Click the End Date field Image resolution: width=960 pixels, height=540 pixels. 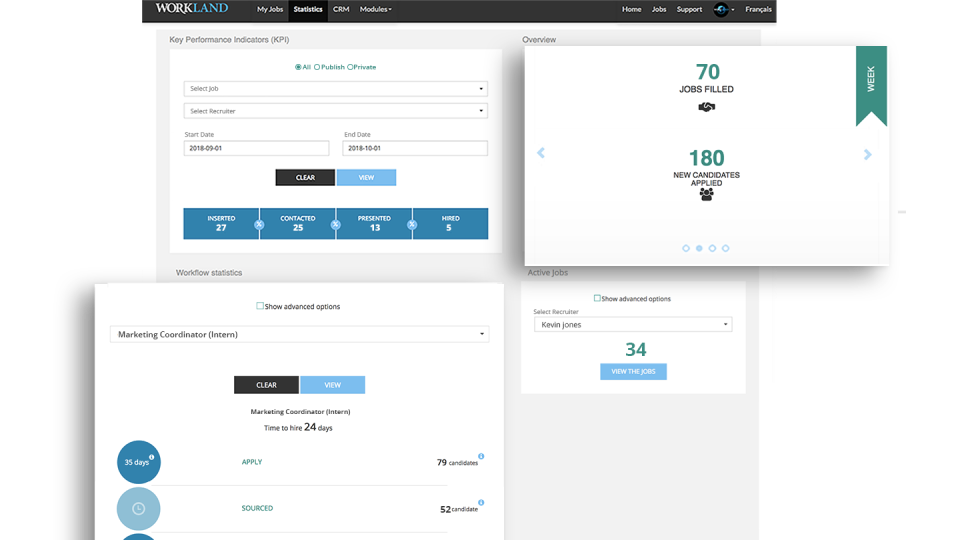(x=415, y=148)
